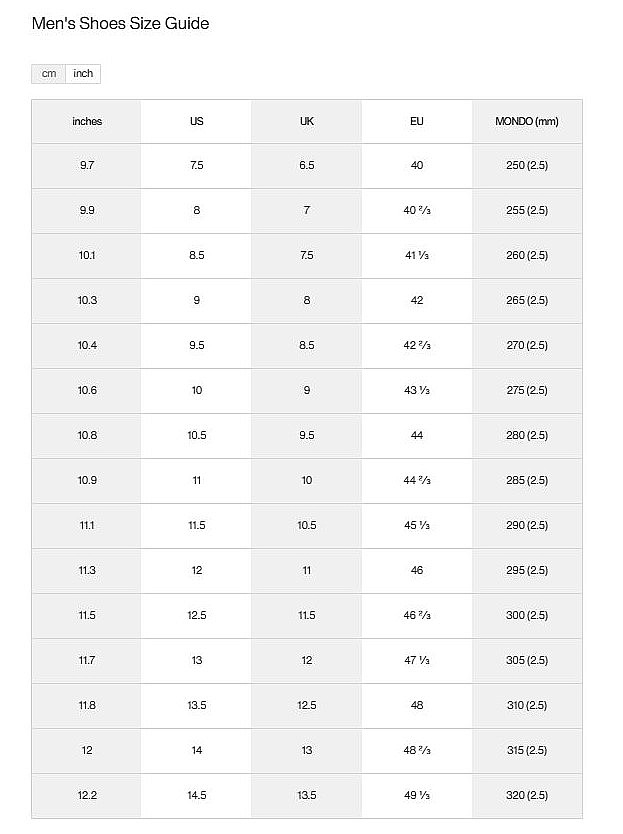This screenshot has width=623, height=834.
Task: Click the US column header
Action: [196, 121]
